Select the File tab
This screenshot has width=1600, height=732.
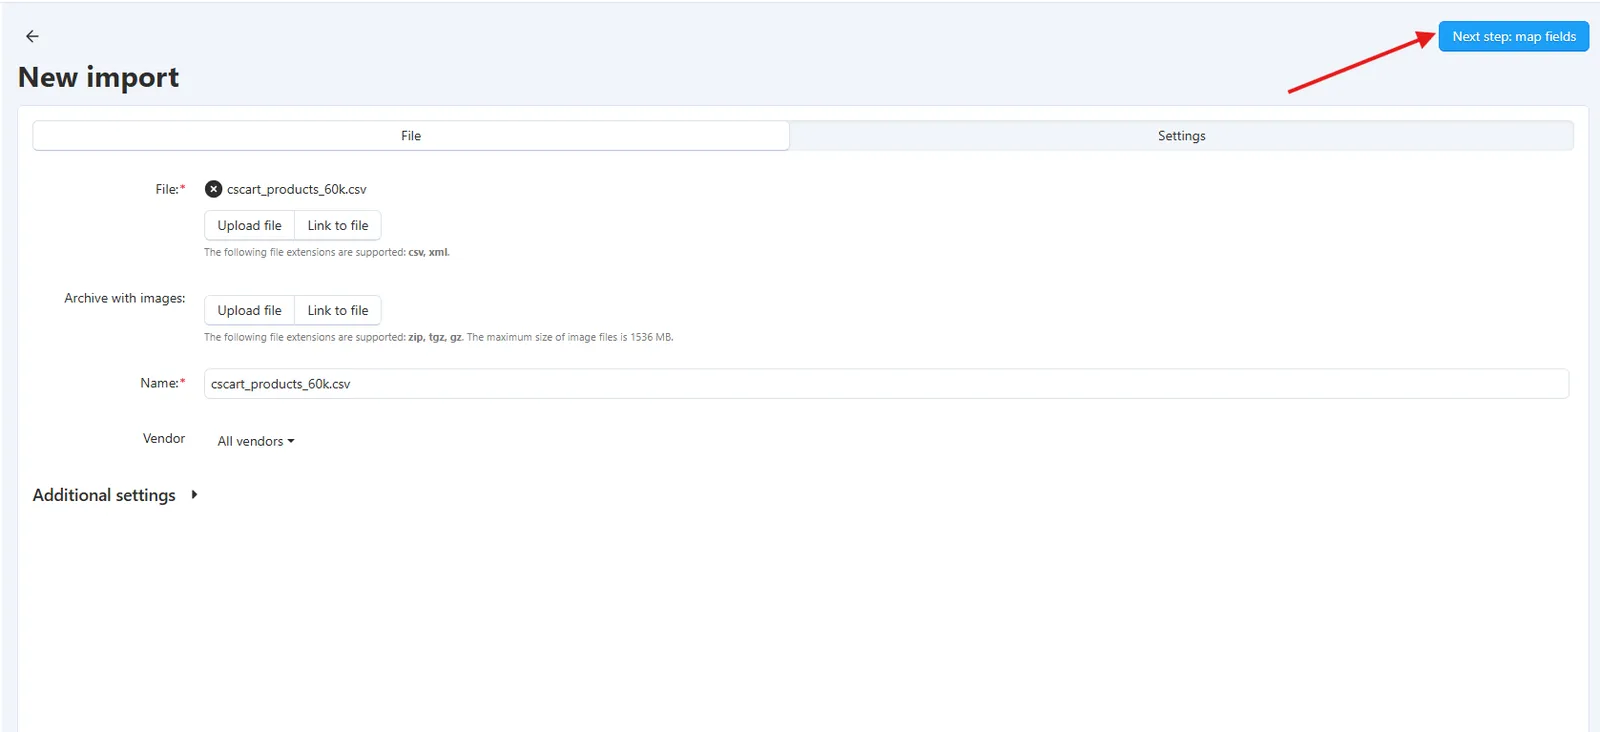[411, 136]
